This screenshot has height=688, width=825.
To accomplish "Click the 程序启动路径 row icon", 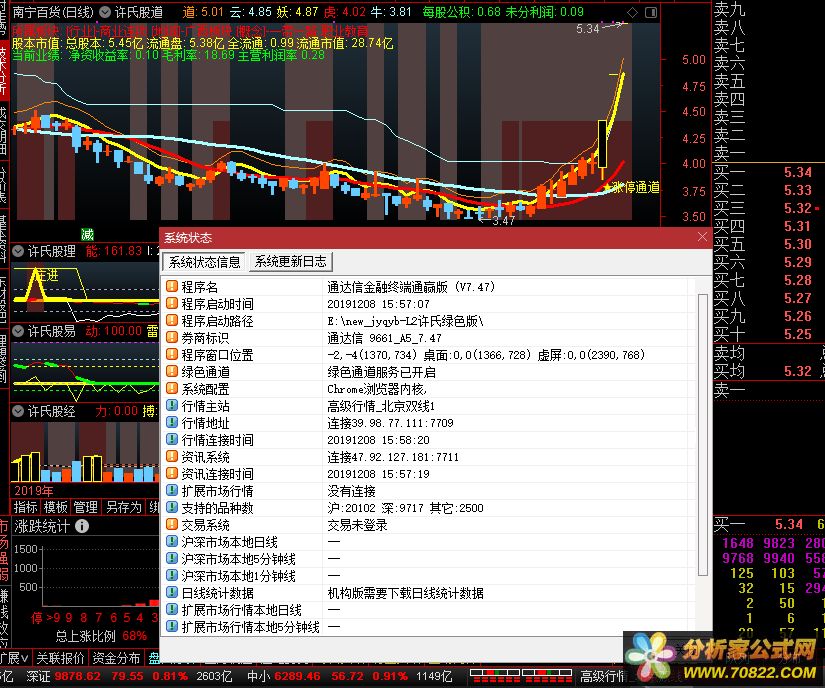I will pyautogui.click(x=172, y=320).
